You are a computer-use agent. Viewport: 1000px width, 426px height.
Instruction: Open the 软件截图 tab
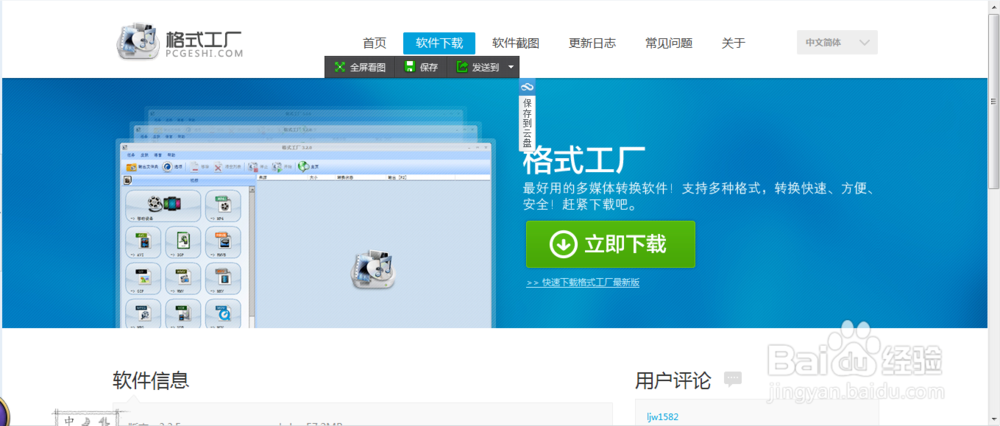tap(516, 43)
